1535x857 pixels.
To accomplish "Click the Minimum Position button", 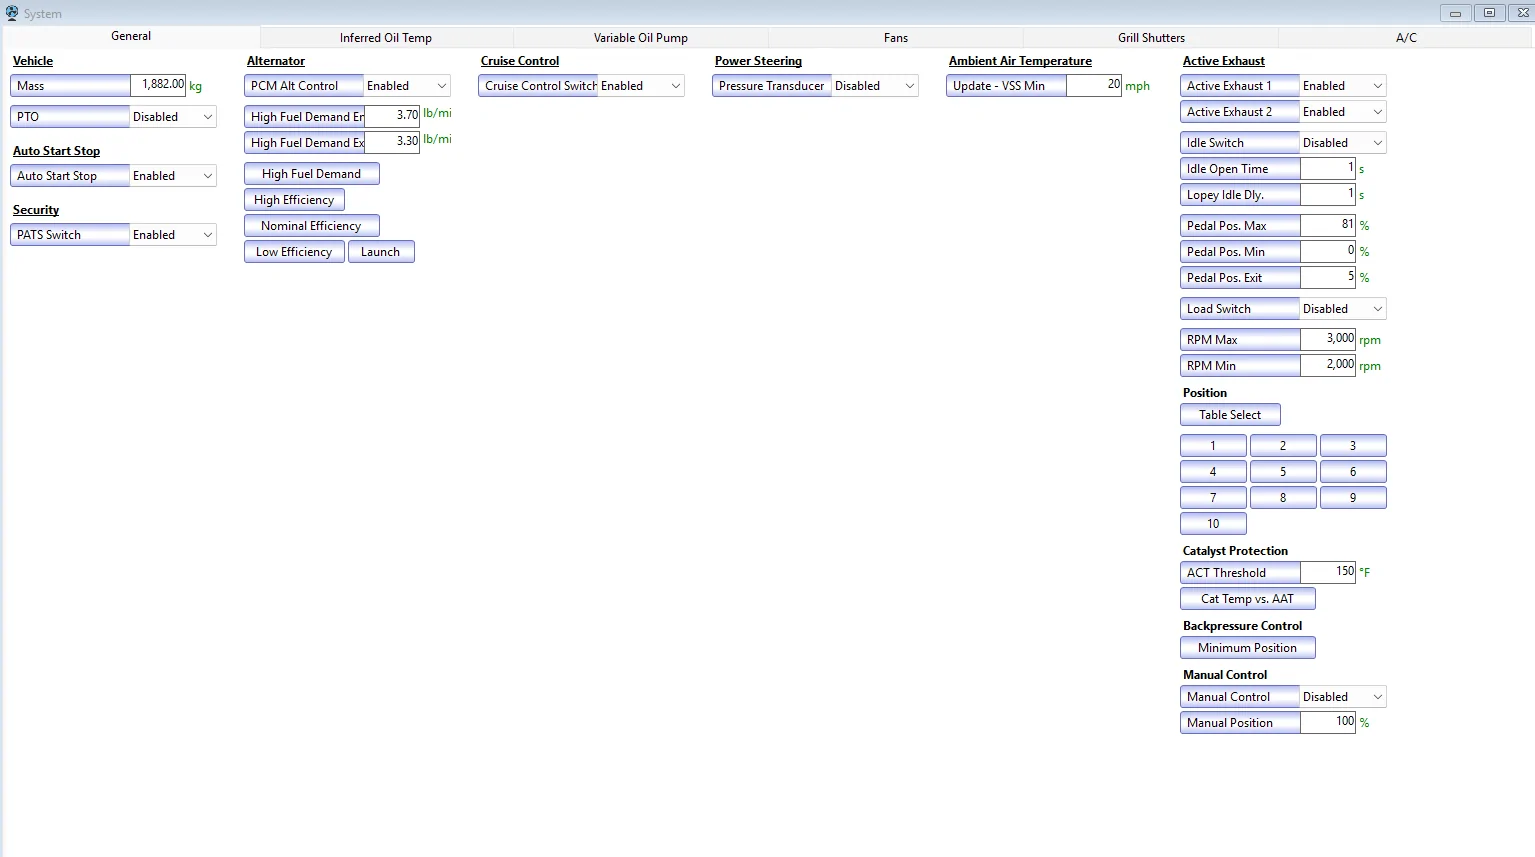I will [x=1247, y=648].
